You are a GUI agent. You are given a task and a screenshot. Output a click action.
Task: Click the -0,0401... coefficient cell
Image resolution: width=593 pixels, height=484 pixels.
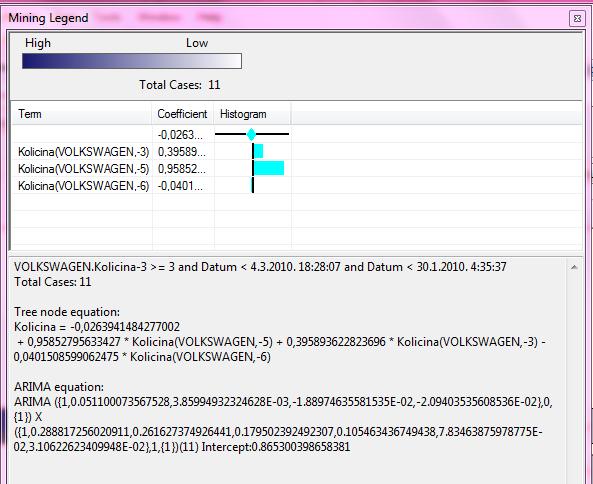180,186
